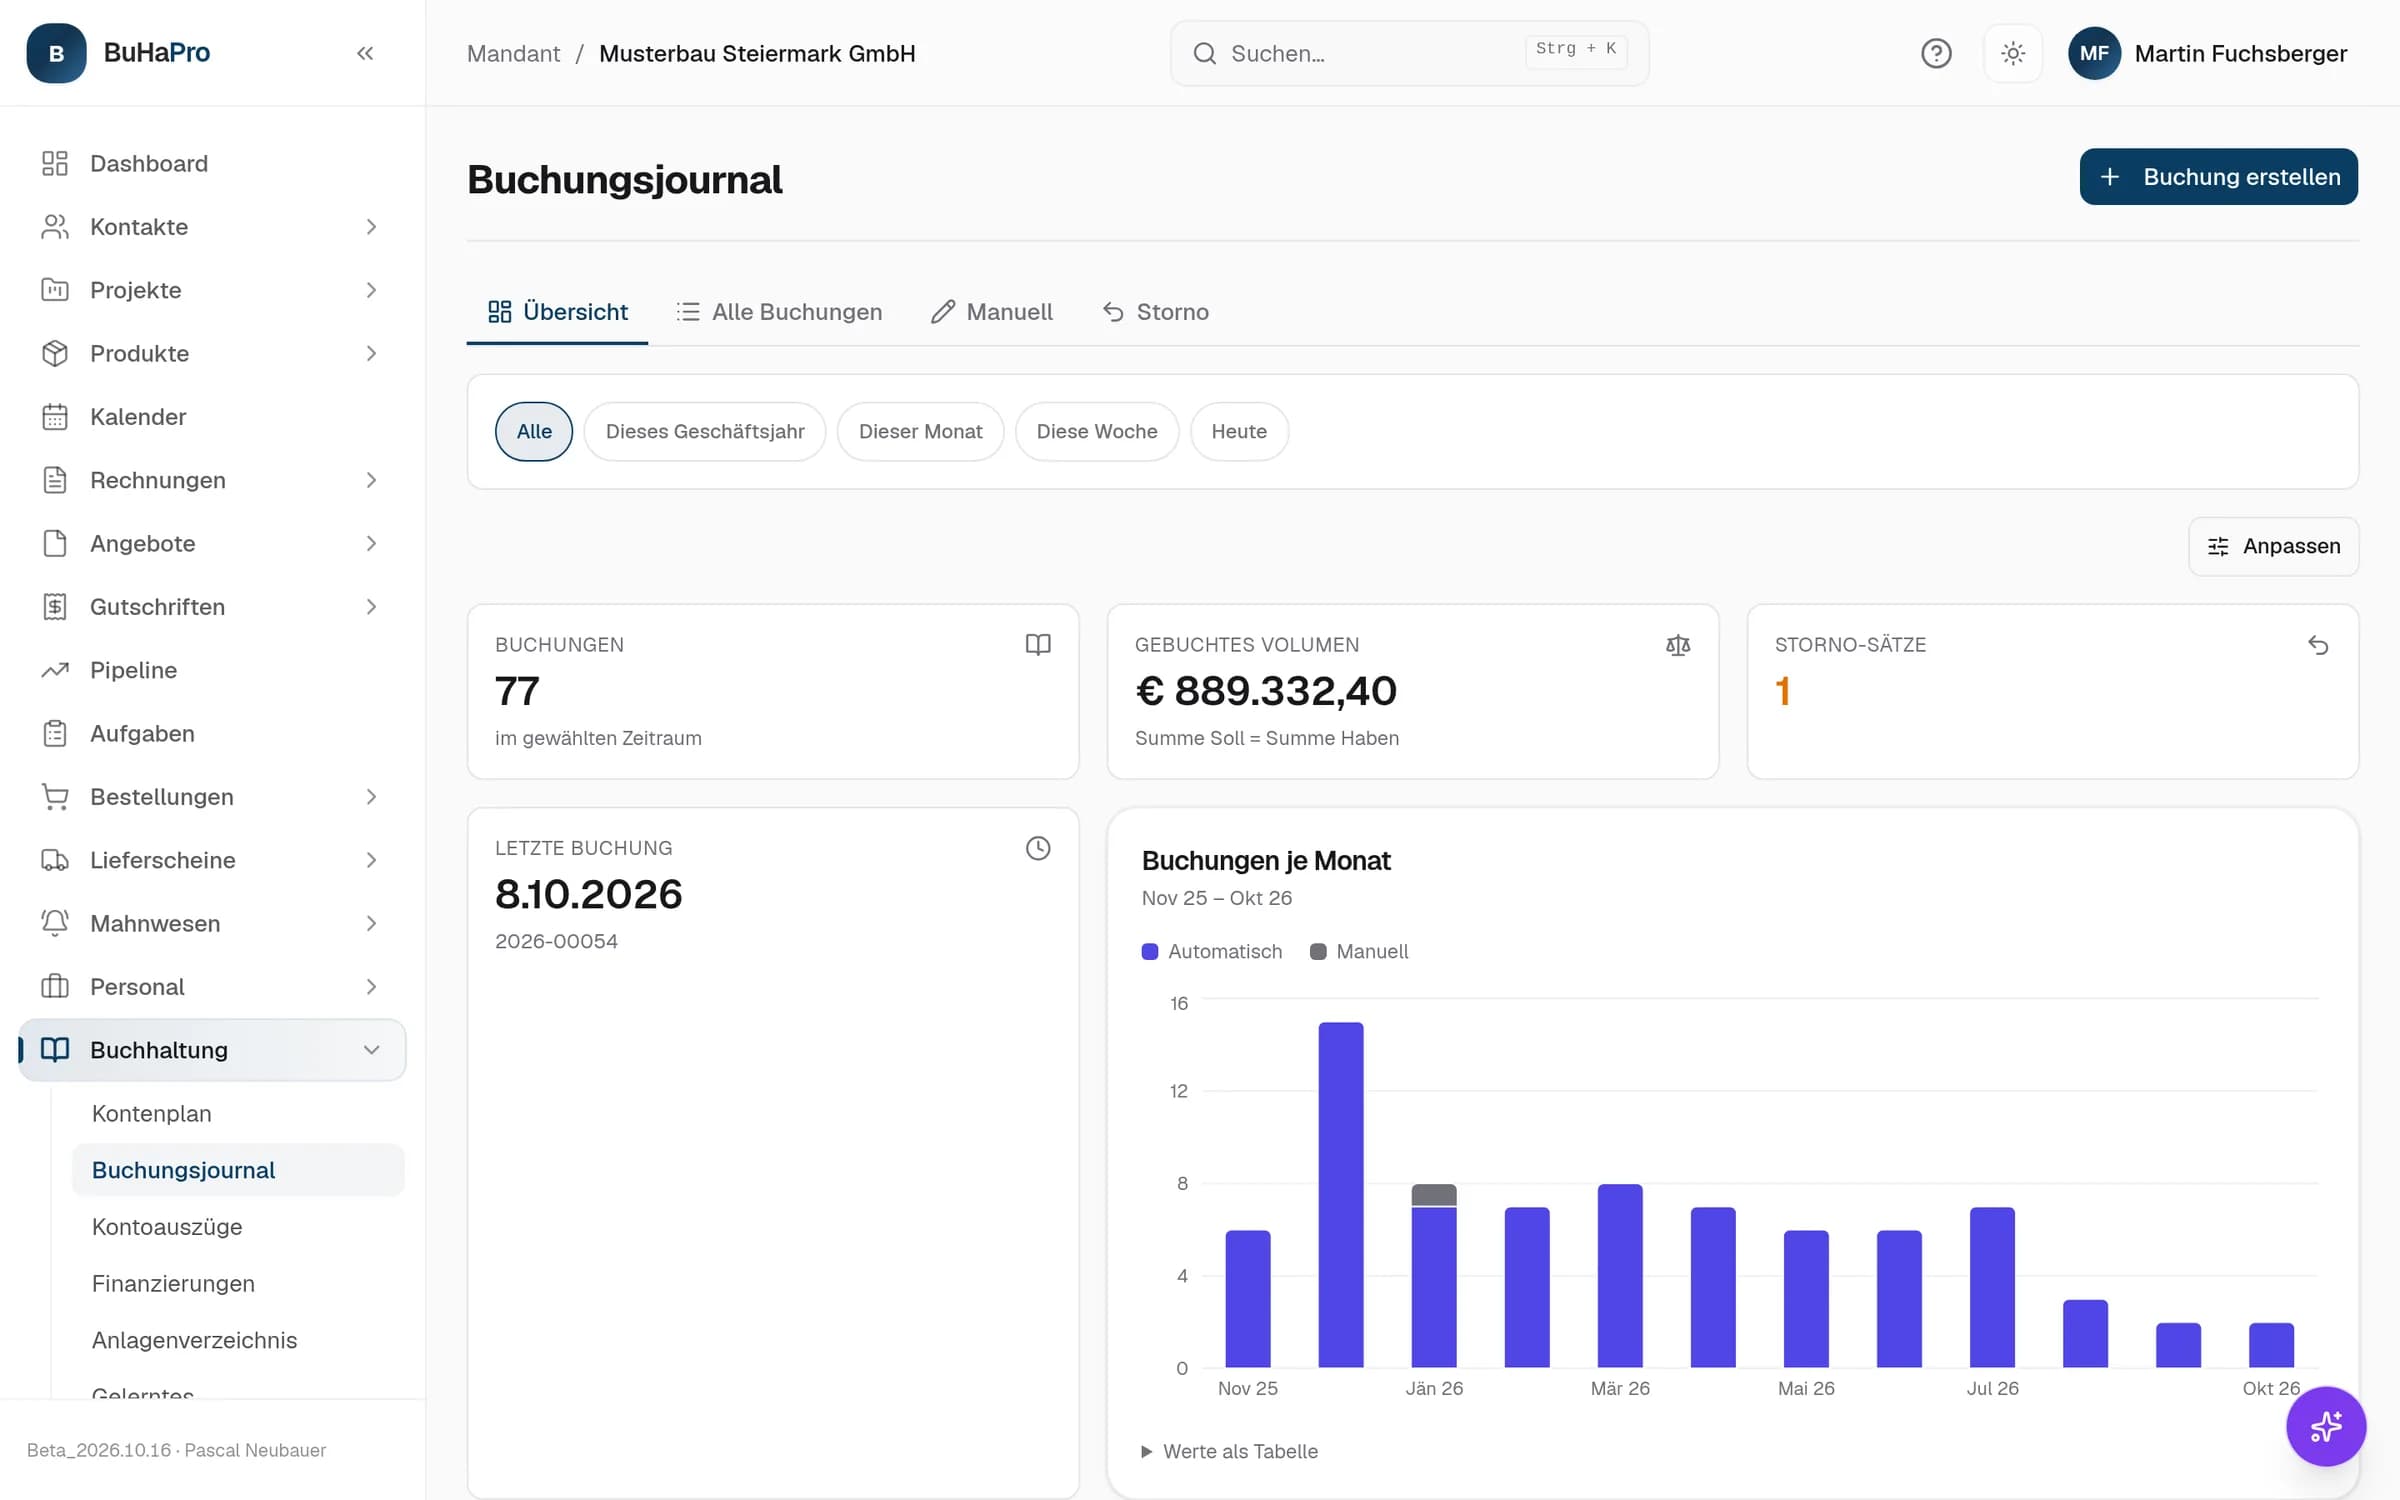This screenshot has height=1500, width=2400.
Task: Expand the Projekte submenu chevron
Action: (371, 290)
